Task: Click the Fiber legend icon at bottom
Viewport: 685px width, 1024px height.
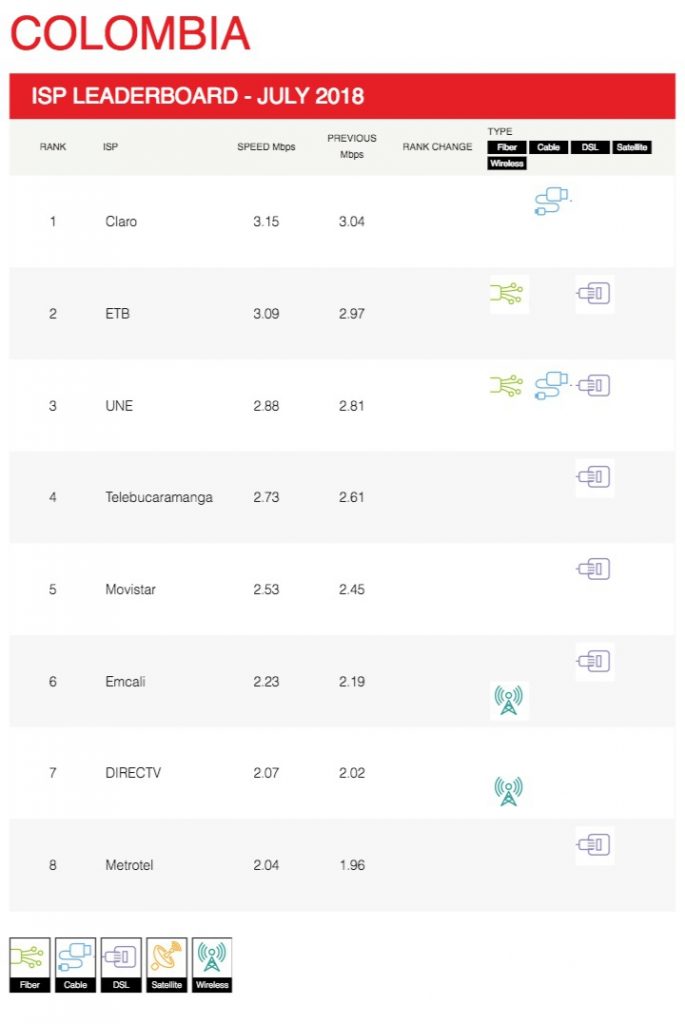Action: pyautogui.click(x=29, y=965)
